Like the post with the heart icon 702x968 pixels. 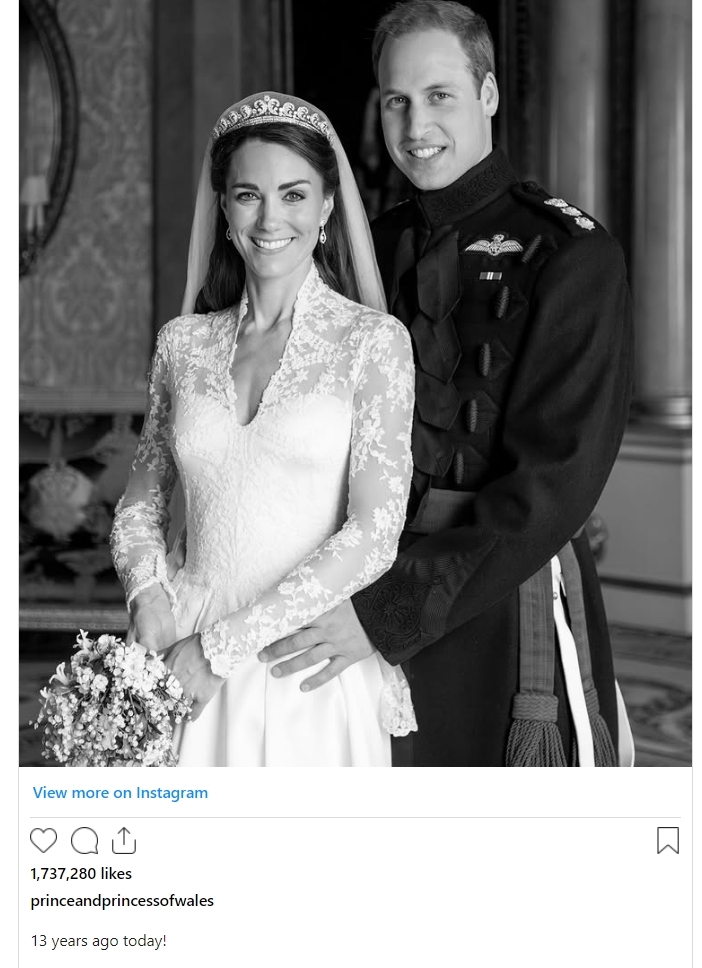43,841
